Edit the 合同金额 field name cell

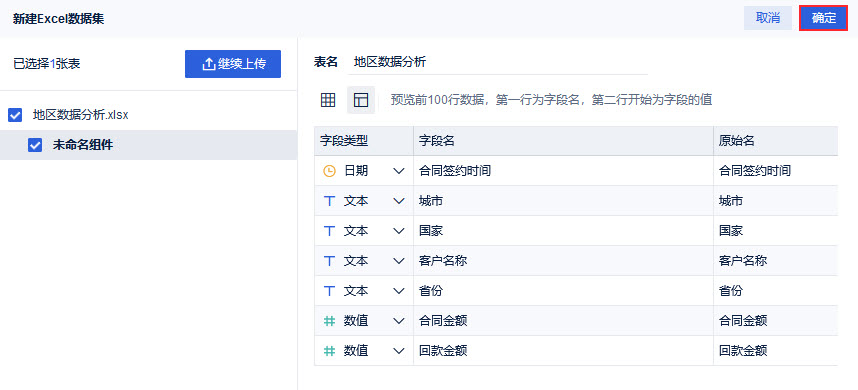[563, 321]
